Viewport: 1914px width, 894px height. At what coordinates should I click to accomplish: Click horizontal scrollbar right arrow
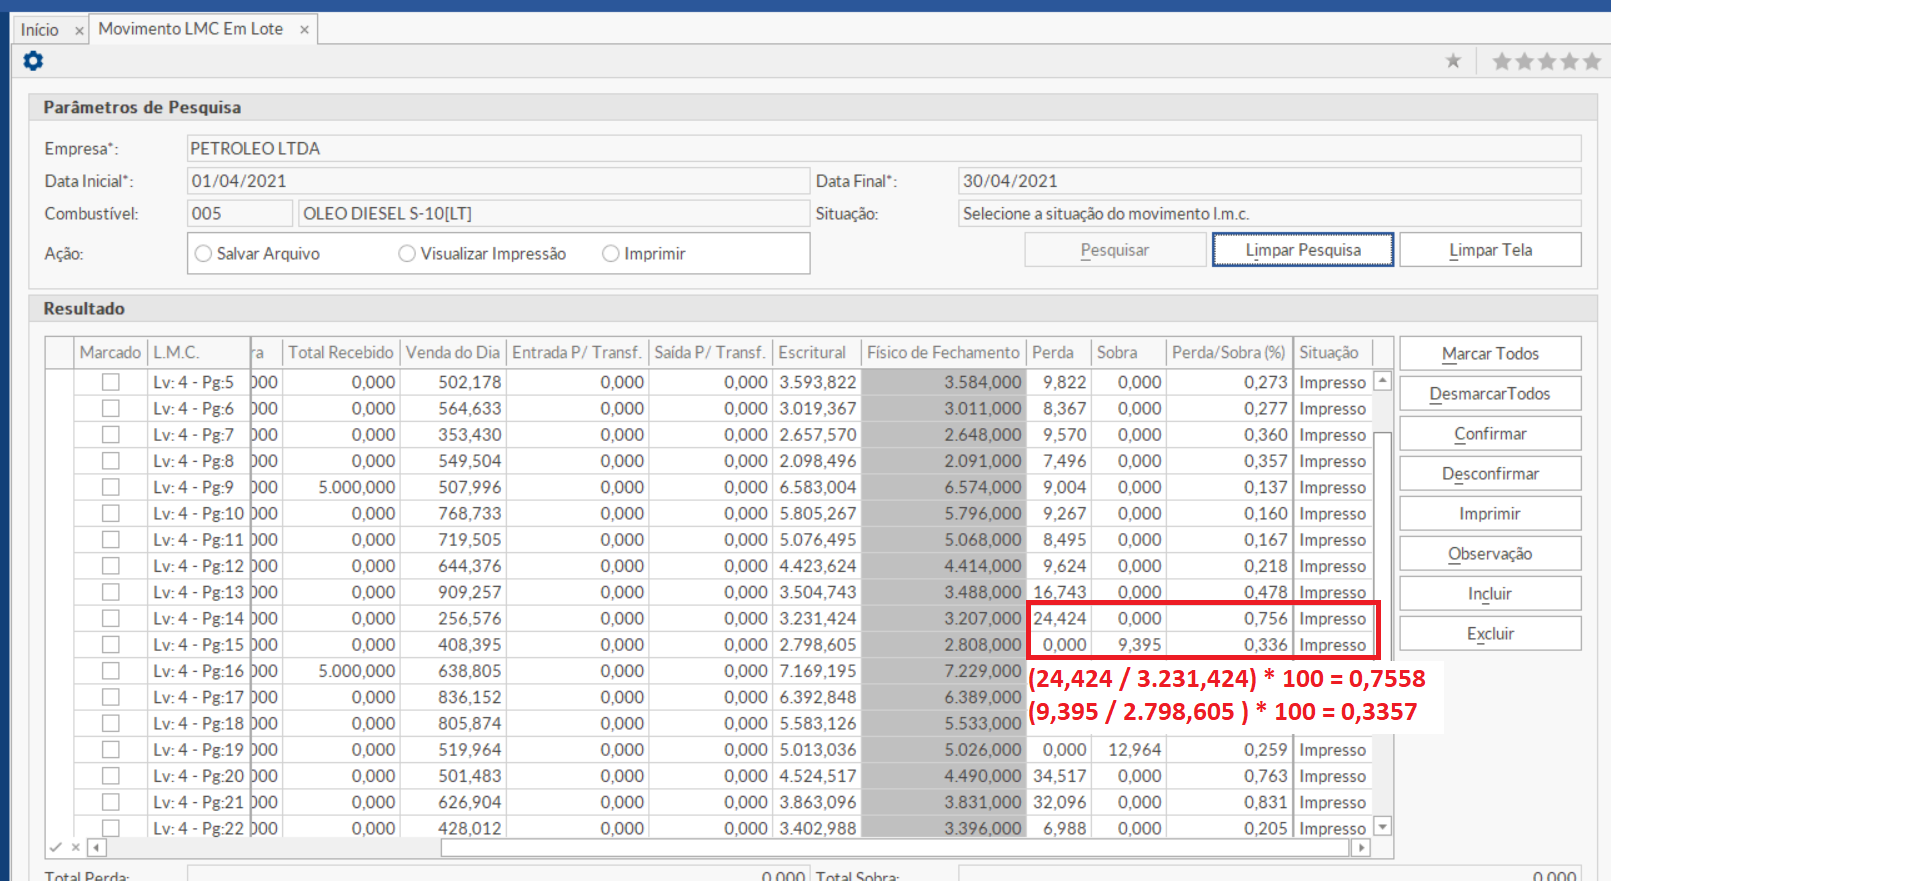pos(1360,848)
